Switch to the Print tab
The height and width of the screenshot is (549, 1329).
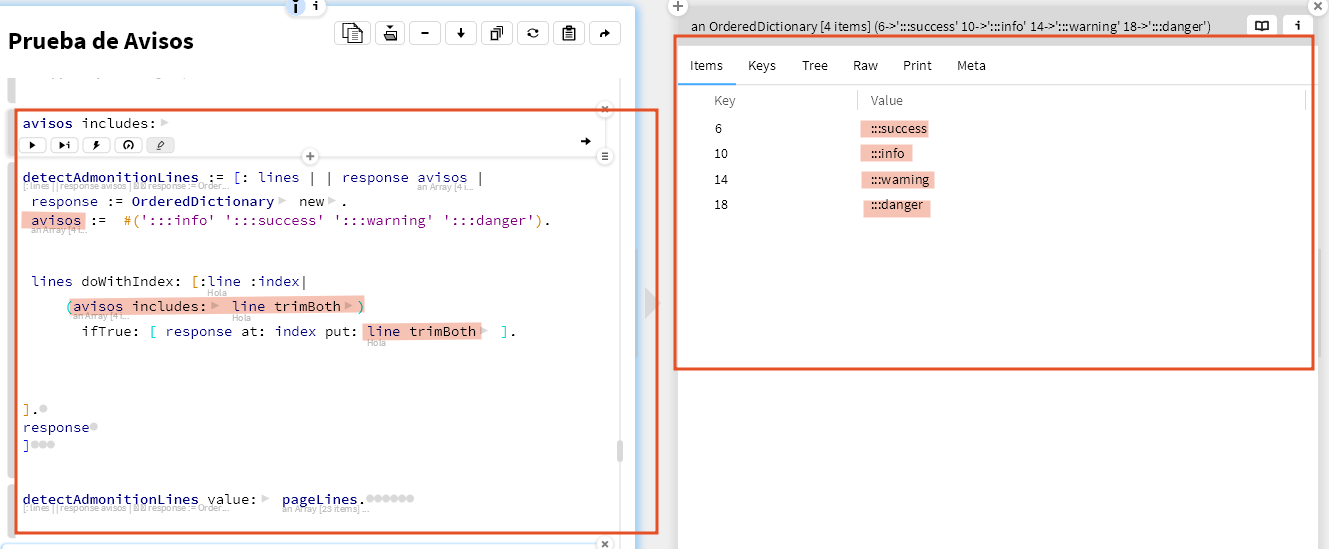tap(917, 65)
